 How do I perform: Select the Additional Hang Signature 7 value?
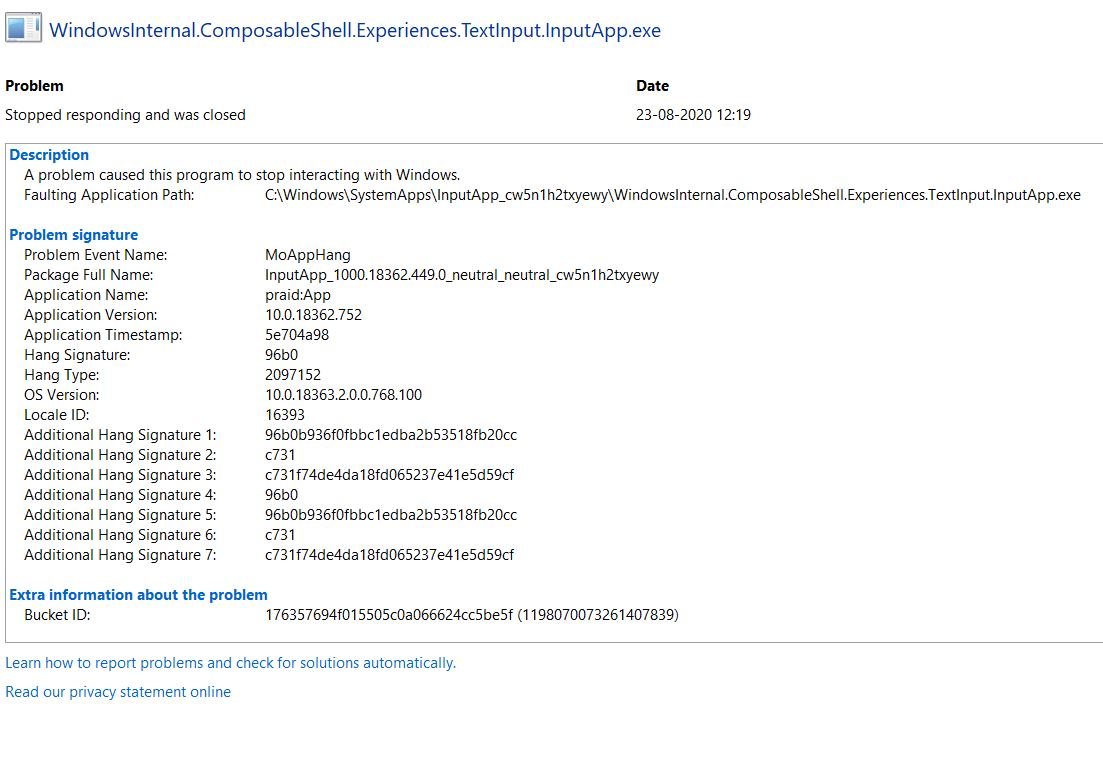click(x=389, y=555)
